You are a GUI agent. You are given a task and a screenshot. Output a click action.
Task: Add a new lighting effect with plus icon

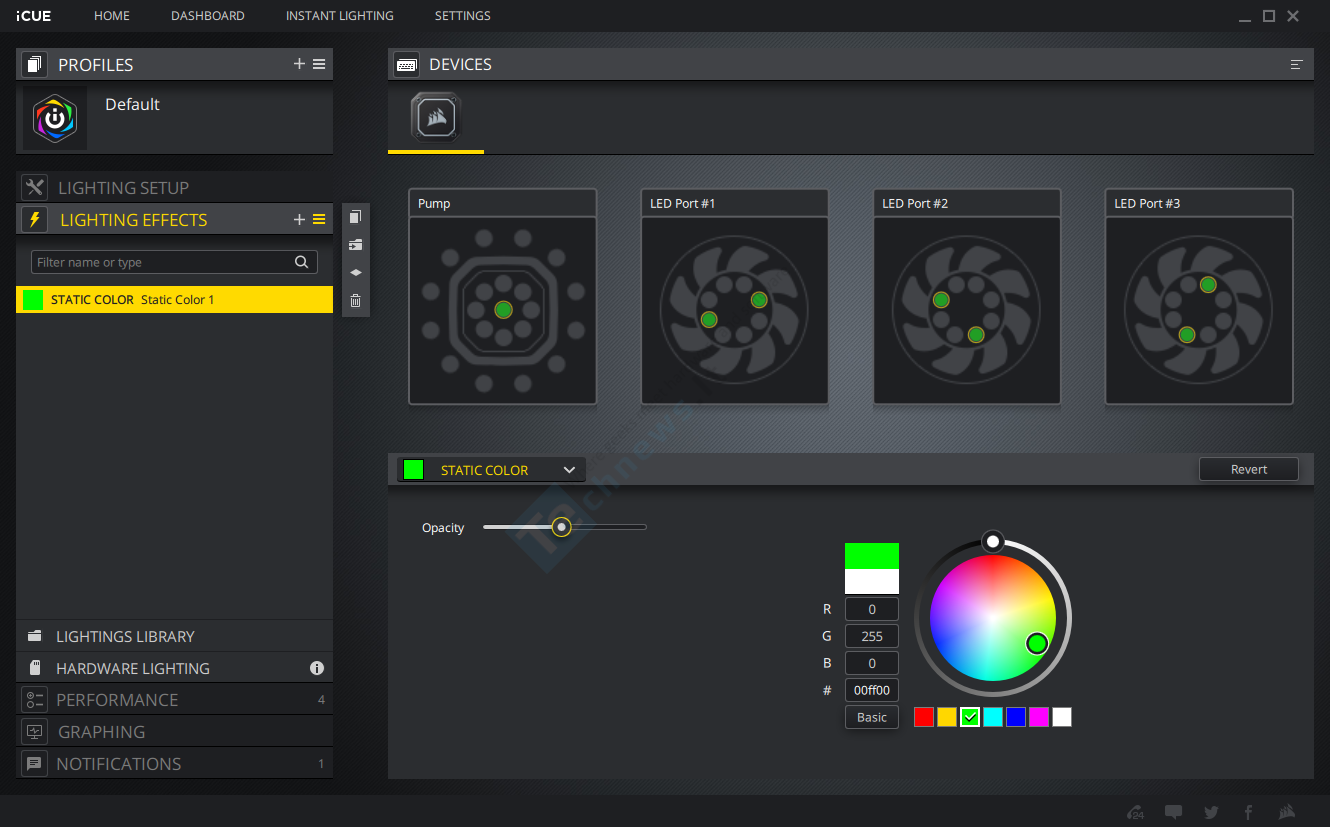(299, 219)
